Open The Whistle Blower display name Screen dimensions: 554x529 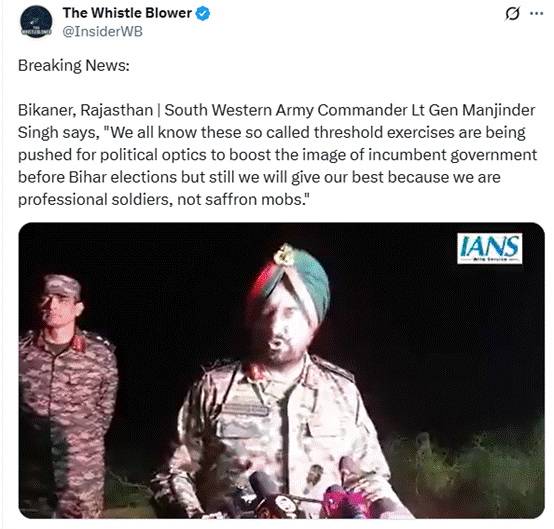pos(127,13)
